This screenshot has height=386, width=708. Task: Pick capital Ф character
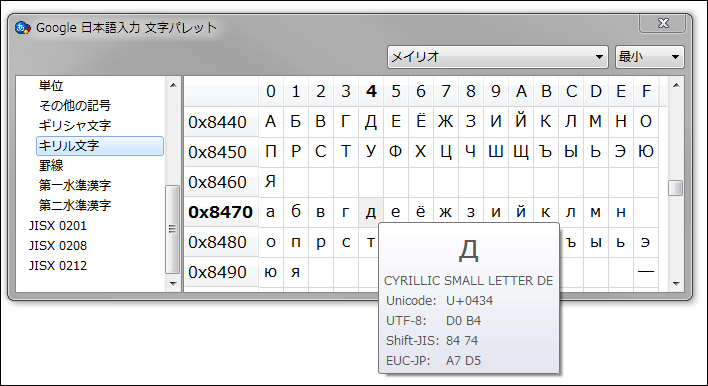(396, 152)
